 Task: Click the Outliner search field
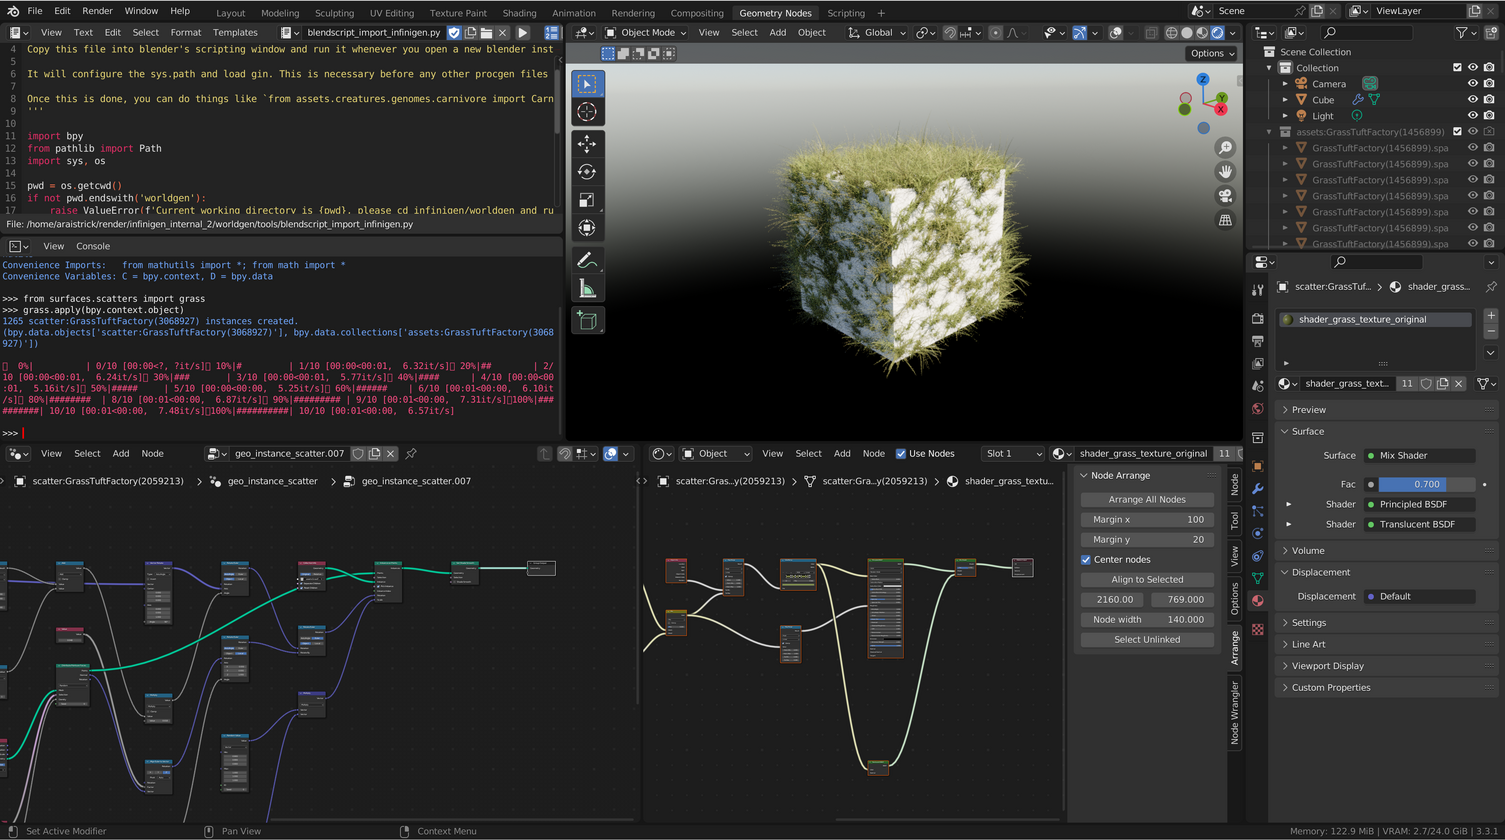[1366, 33]
